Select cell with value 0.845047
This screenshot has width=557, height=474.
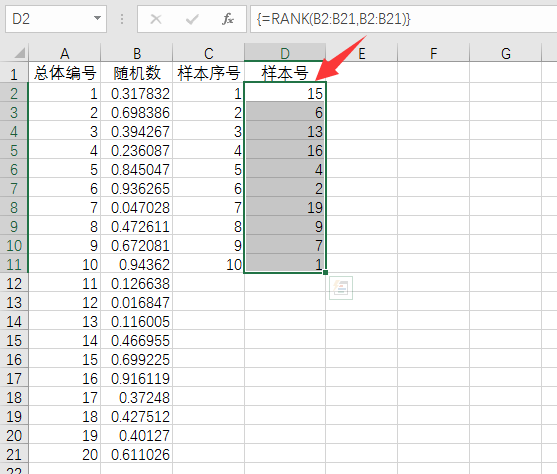137,169
